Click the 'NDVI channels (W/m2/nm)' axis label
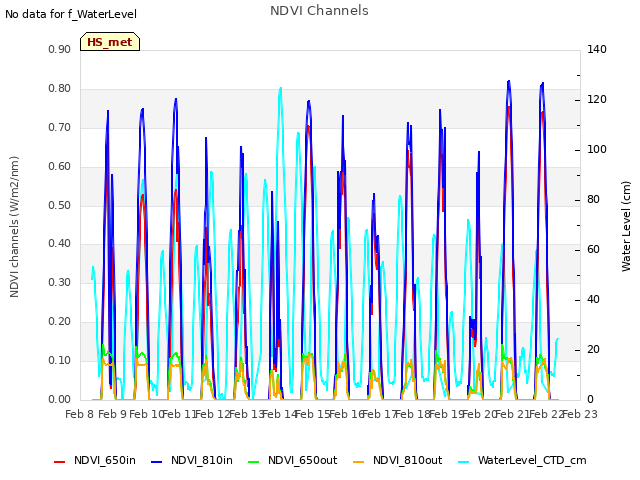 coord(14,227)
